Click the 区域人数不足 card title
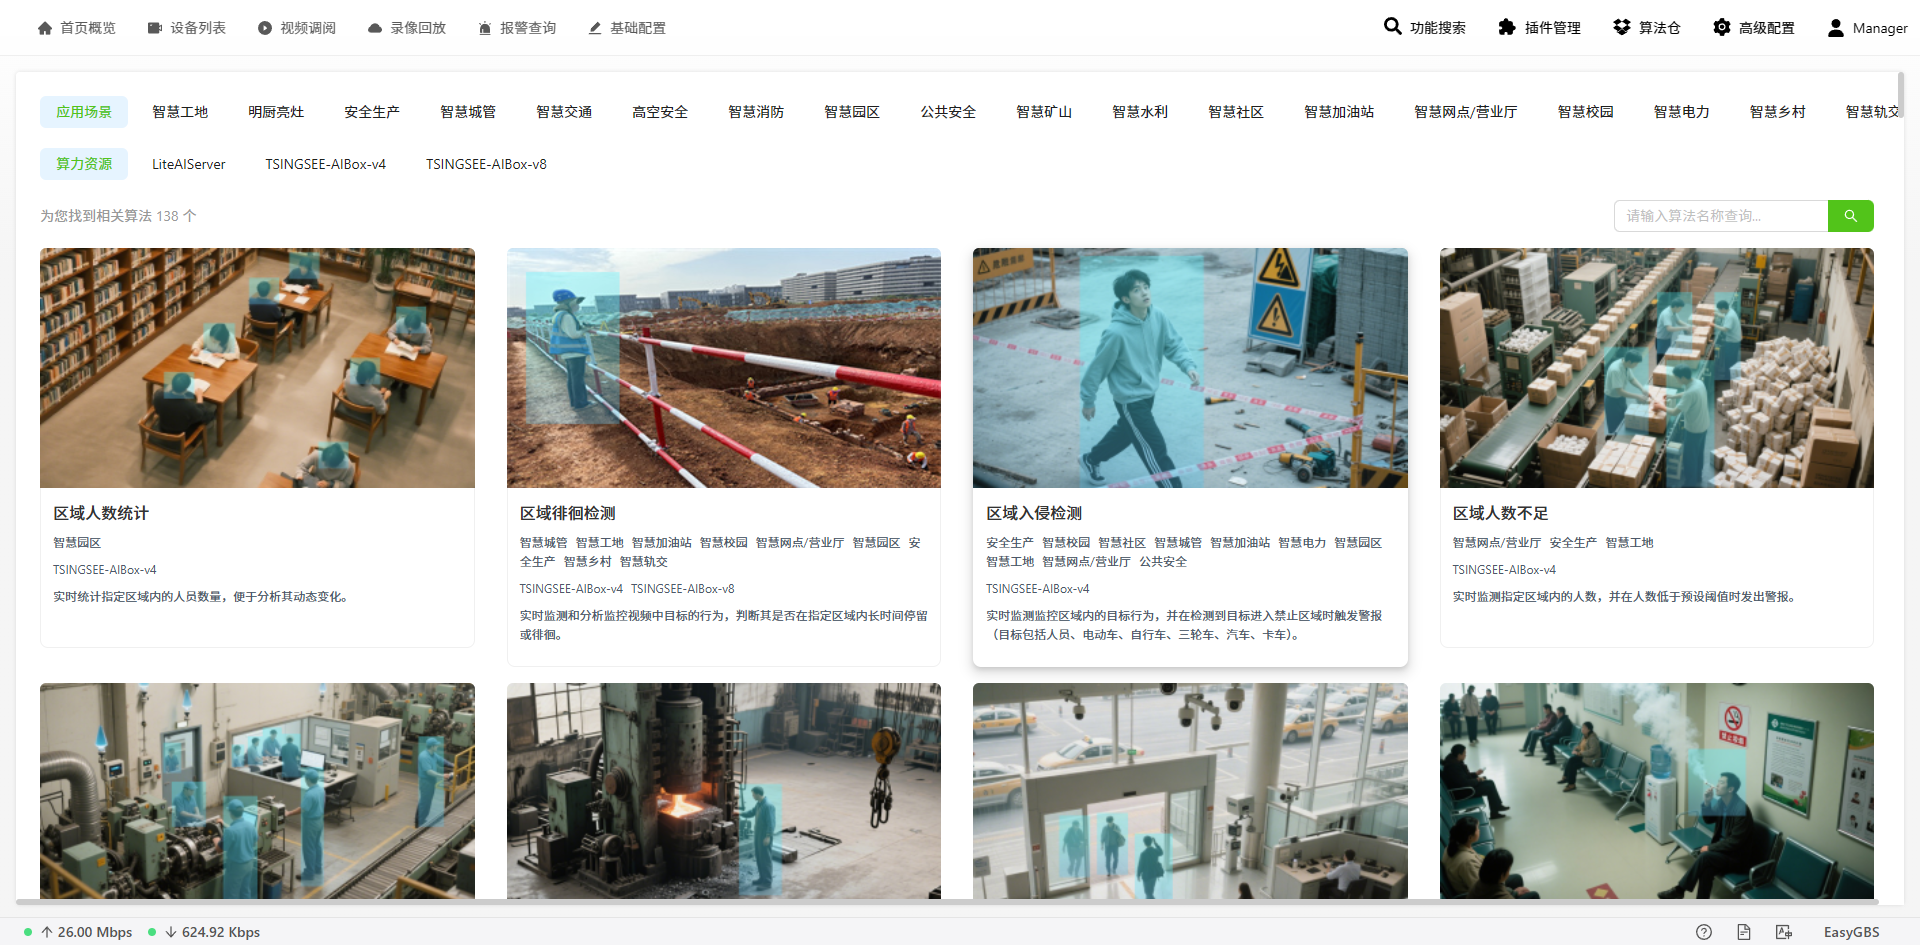The width and height of the screenshot is (1920, 945). (x=1501, y=513)
